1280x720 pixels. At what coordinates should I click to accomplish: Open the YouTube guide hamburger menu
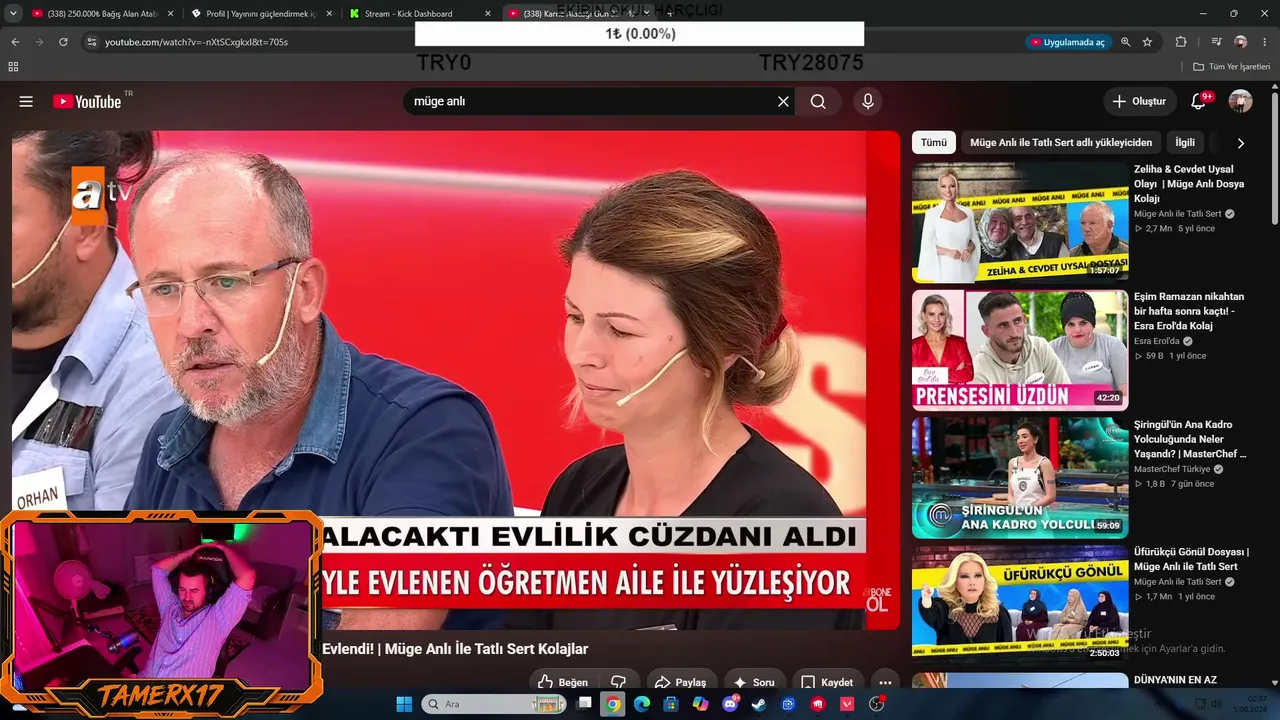tap(26, 101)
